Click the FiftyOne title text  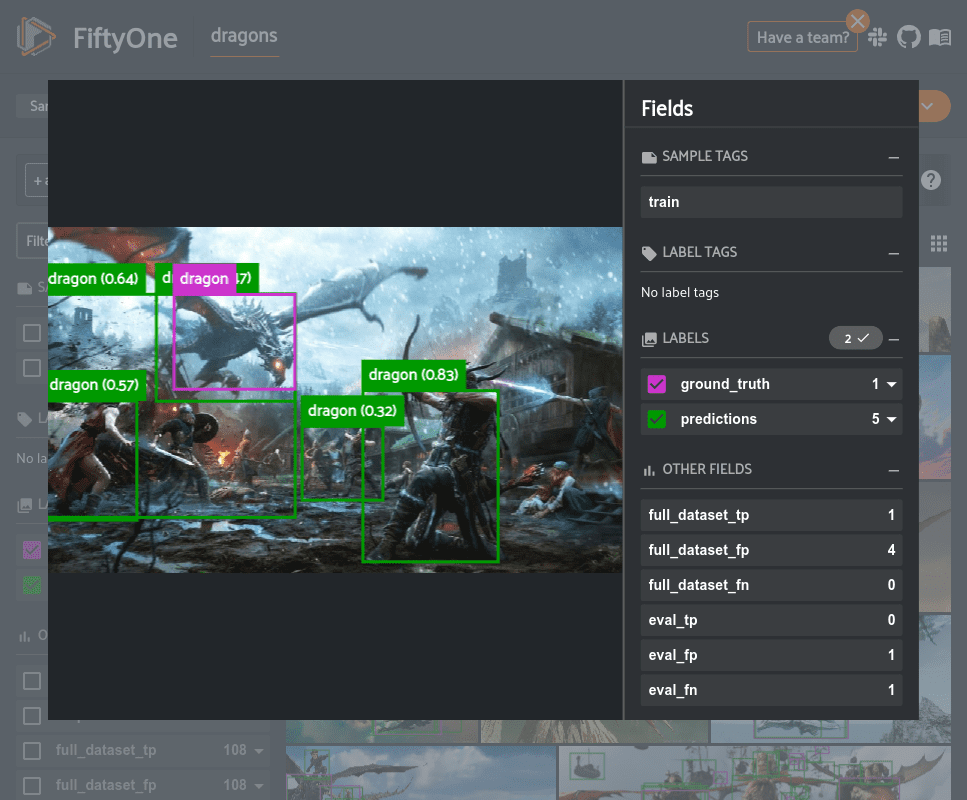pos(125,38)
